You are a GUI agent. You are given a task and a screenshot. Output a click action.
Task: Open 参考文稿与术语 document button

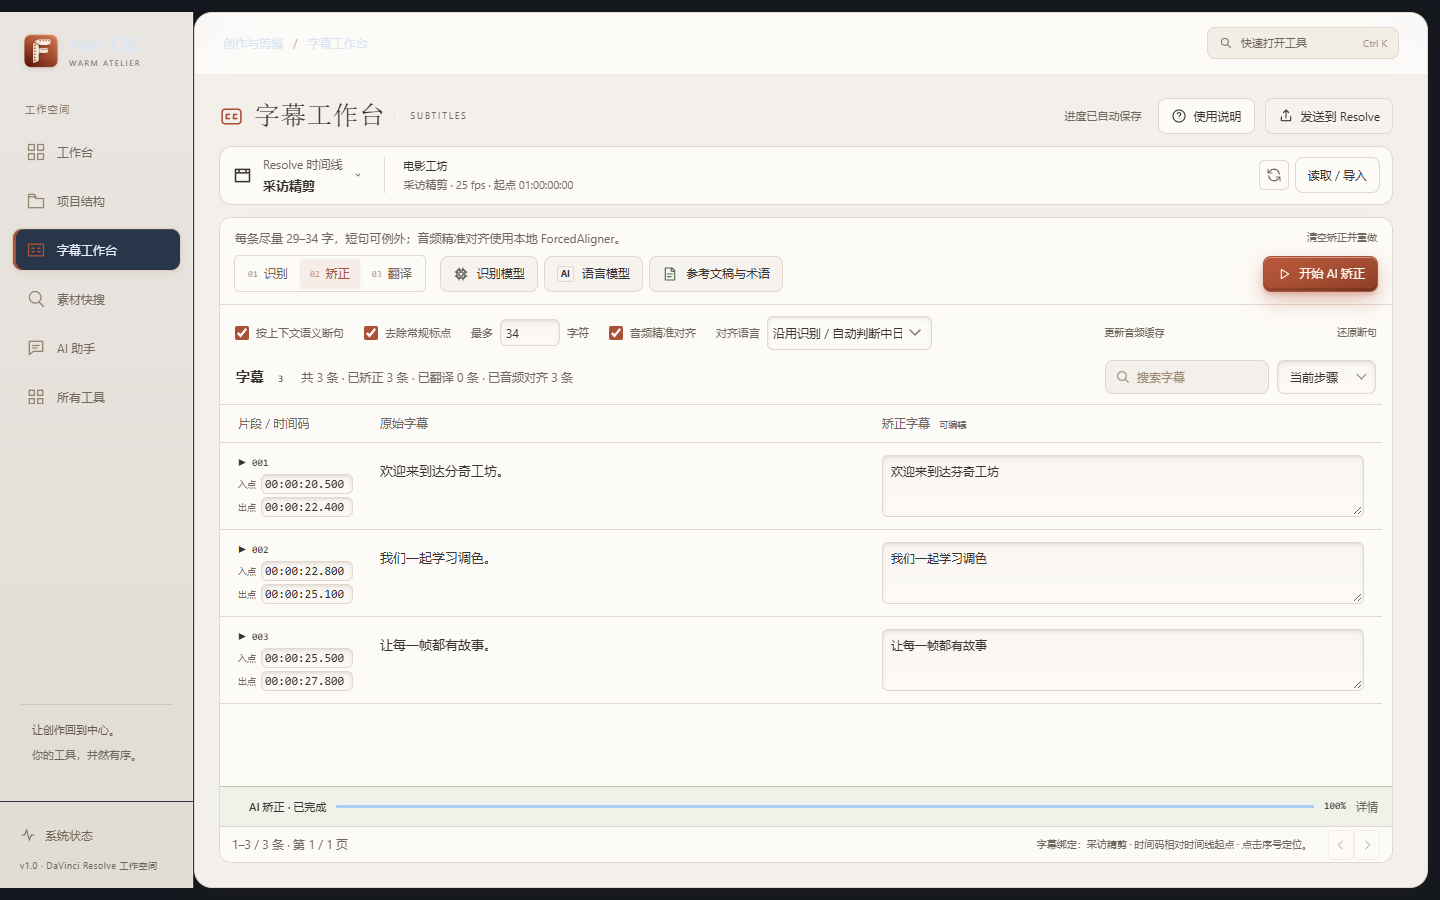[x=716, y=274]
